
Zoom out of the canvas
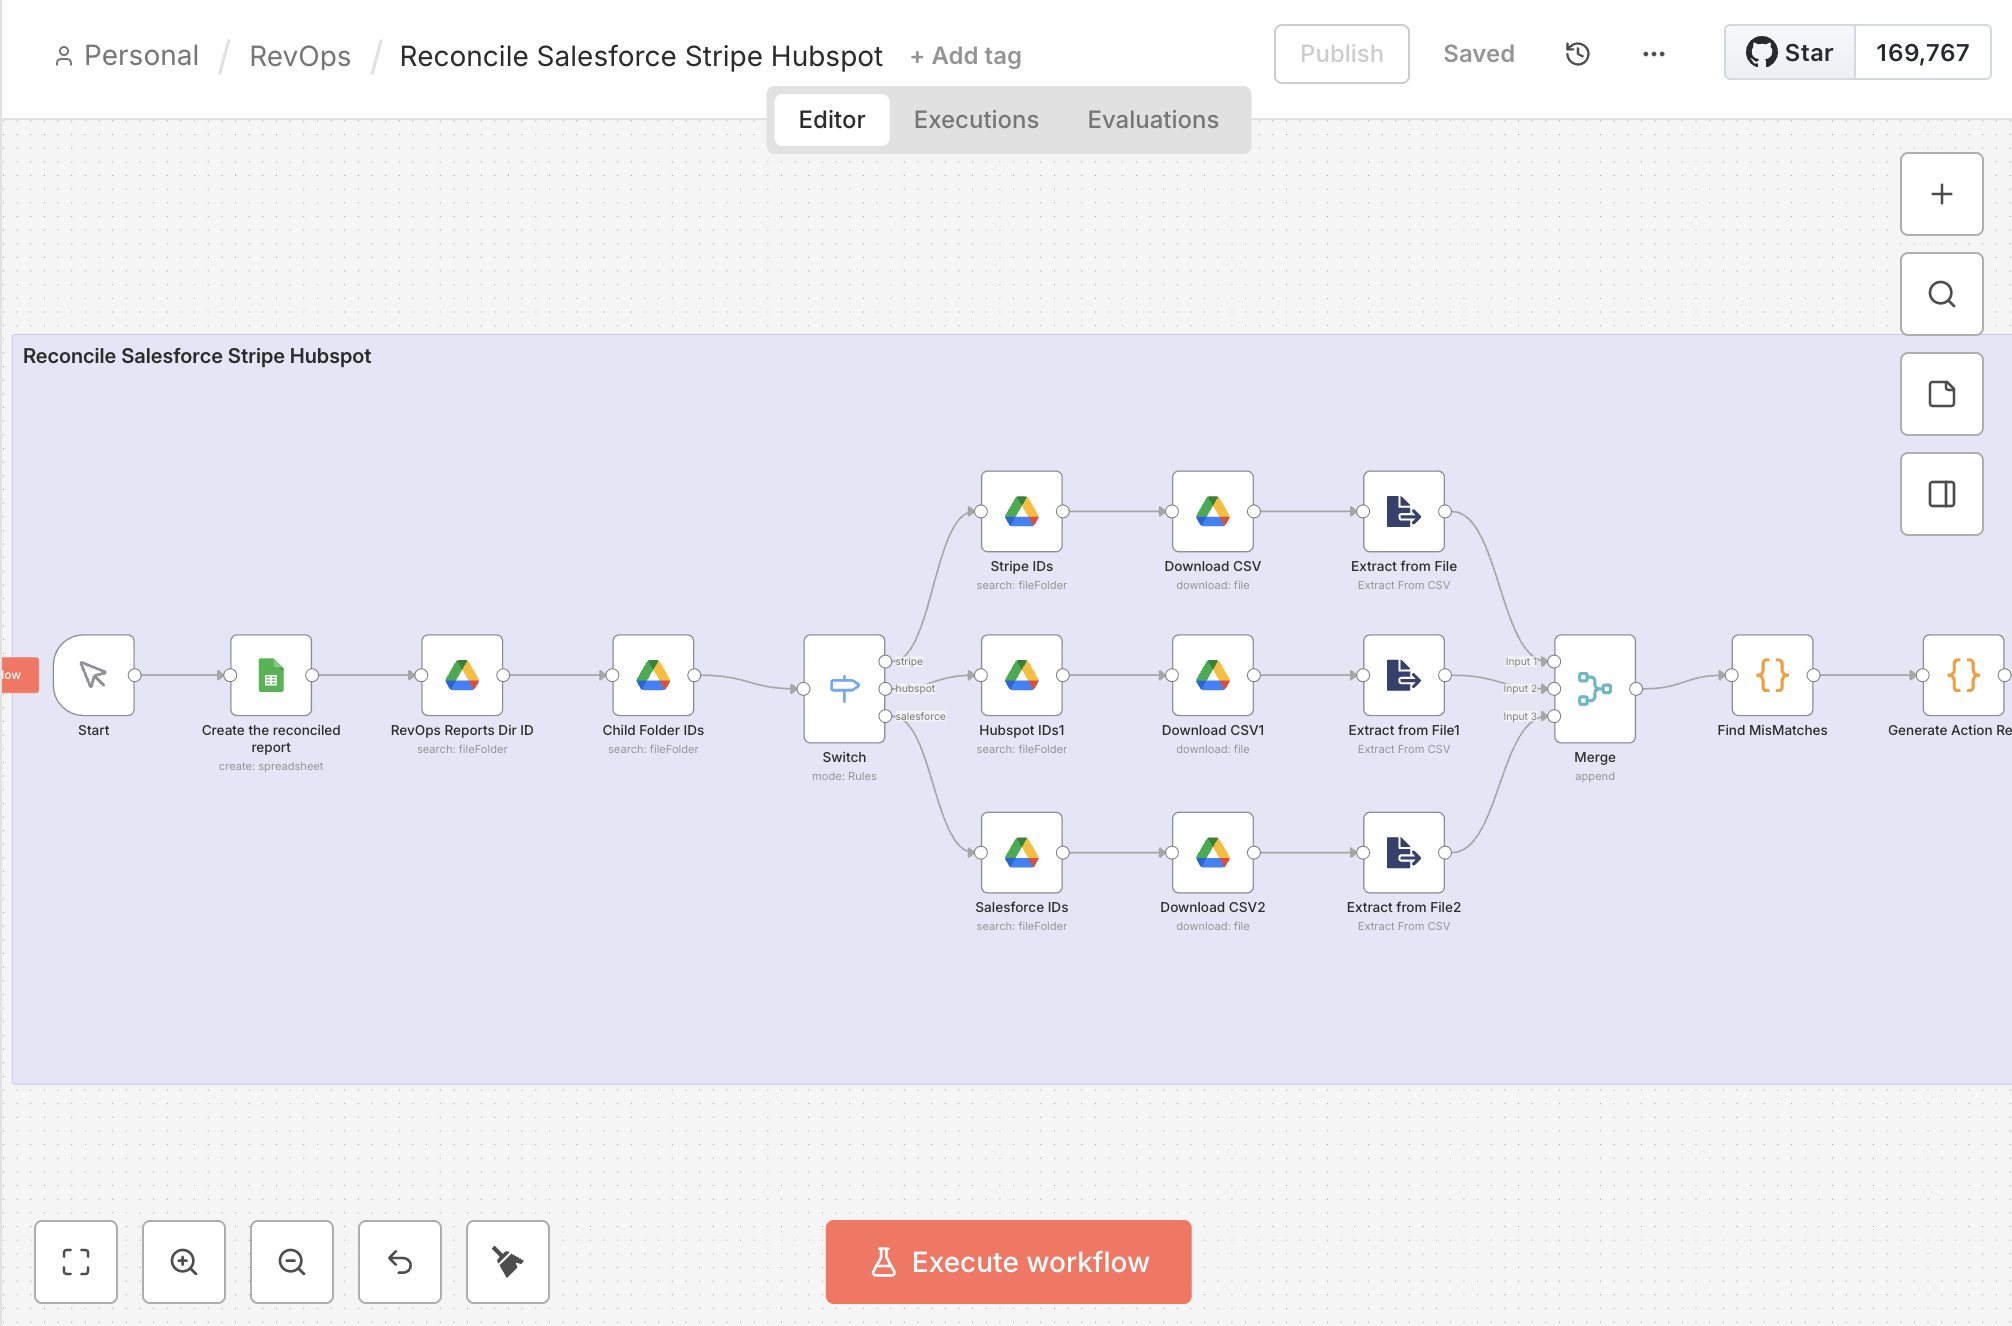(x=292, y=1262)
